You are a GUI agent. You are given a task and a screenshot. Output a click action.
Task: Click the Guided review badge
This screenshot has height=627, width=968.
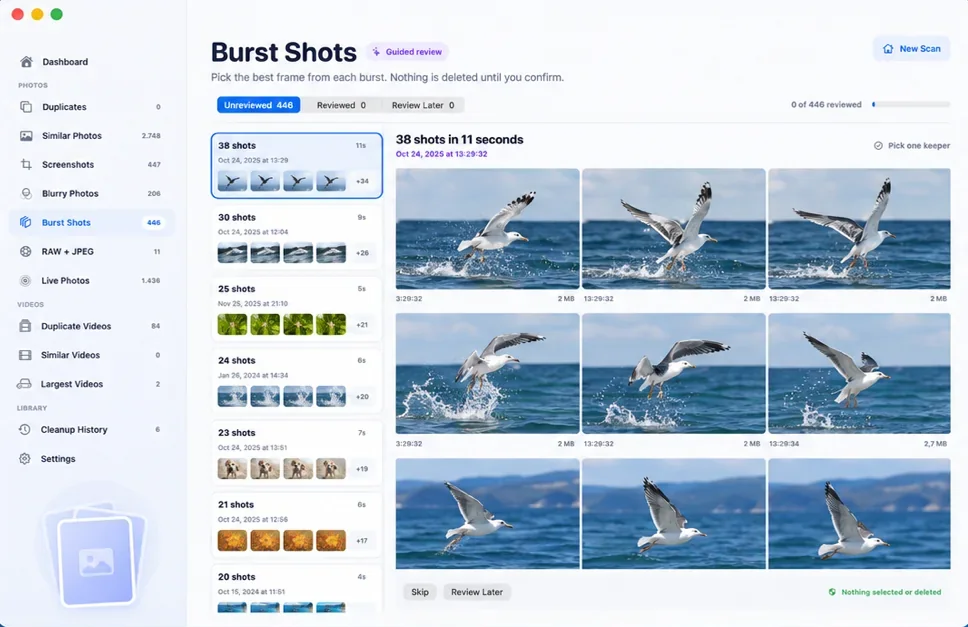click(x=407, y=52)
